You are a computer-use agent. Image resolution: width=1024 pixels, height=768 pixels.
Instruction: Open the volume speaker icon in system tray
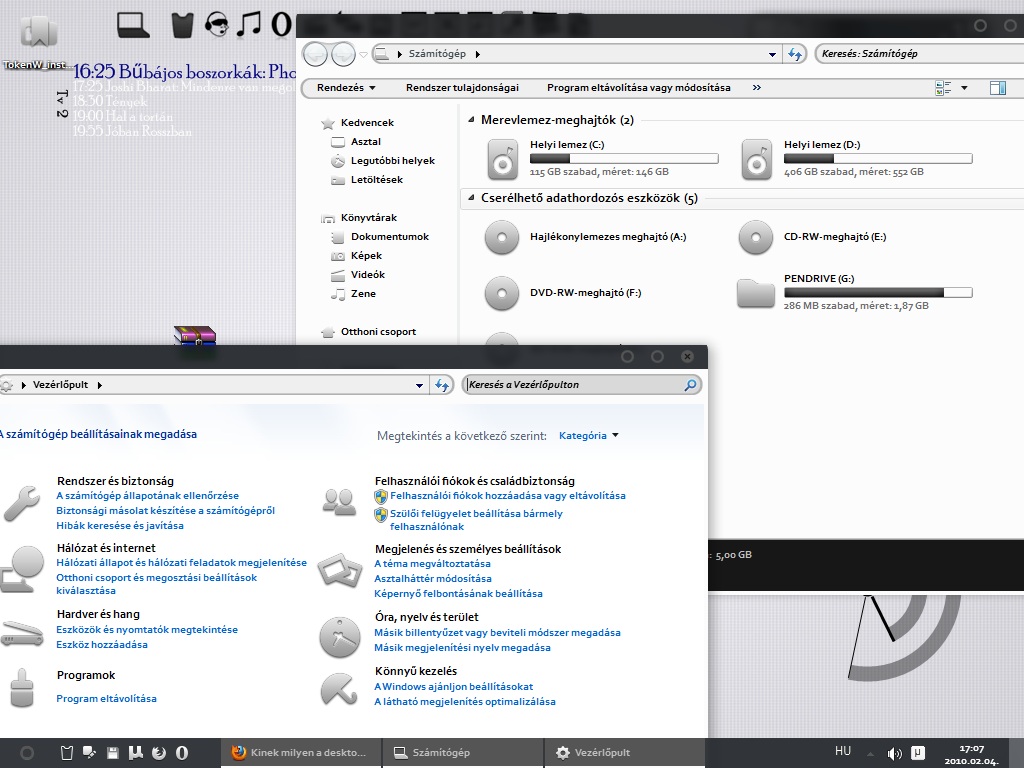pyautogui.click(x=894, y=753)
